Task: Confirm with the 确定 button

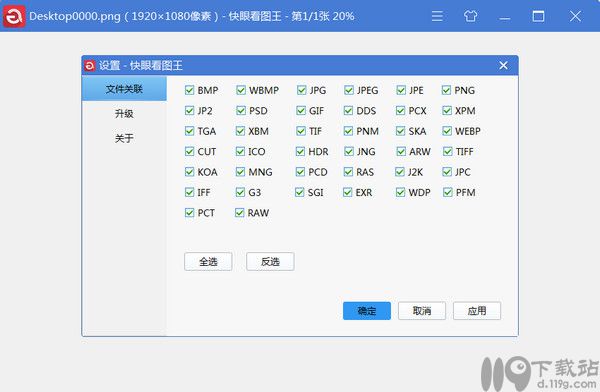Action: click(367, 310)
